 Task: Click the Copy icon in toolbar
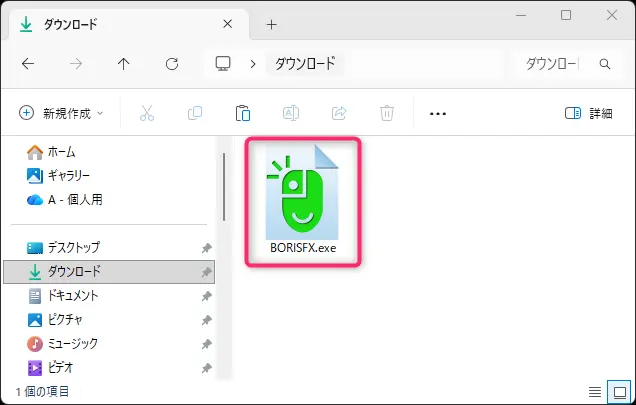click(195, 113)
